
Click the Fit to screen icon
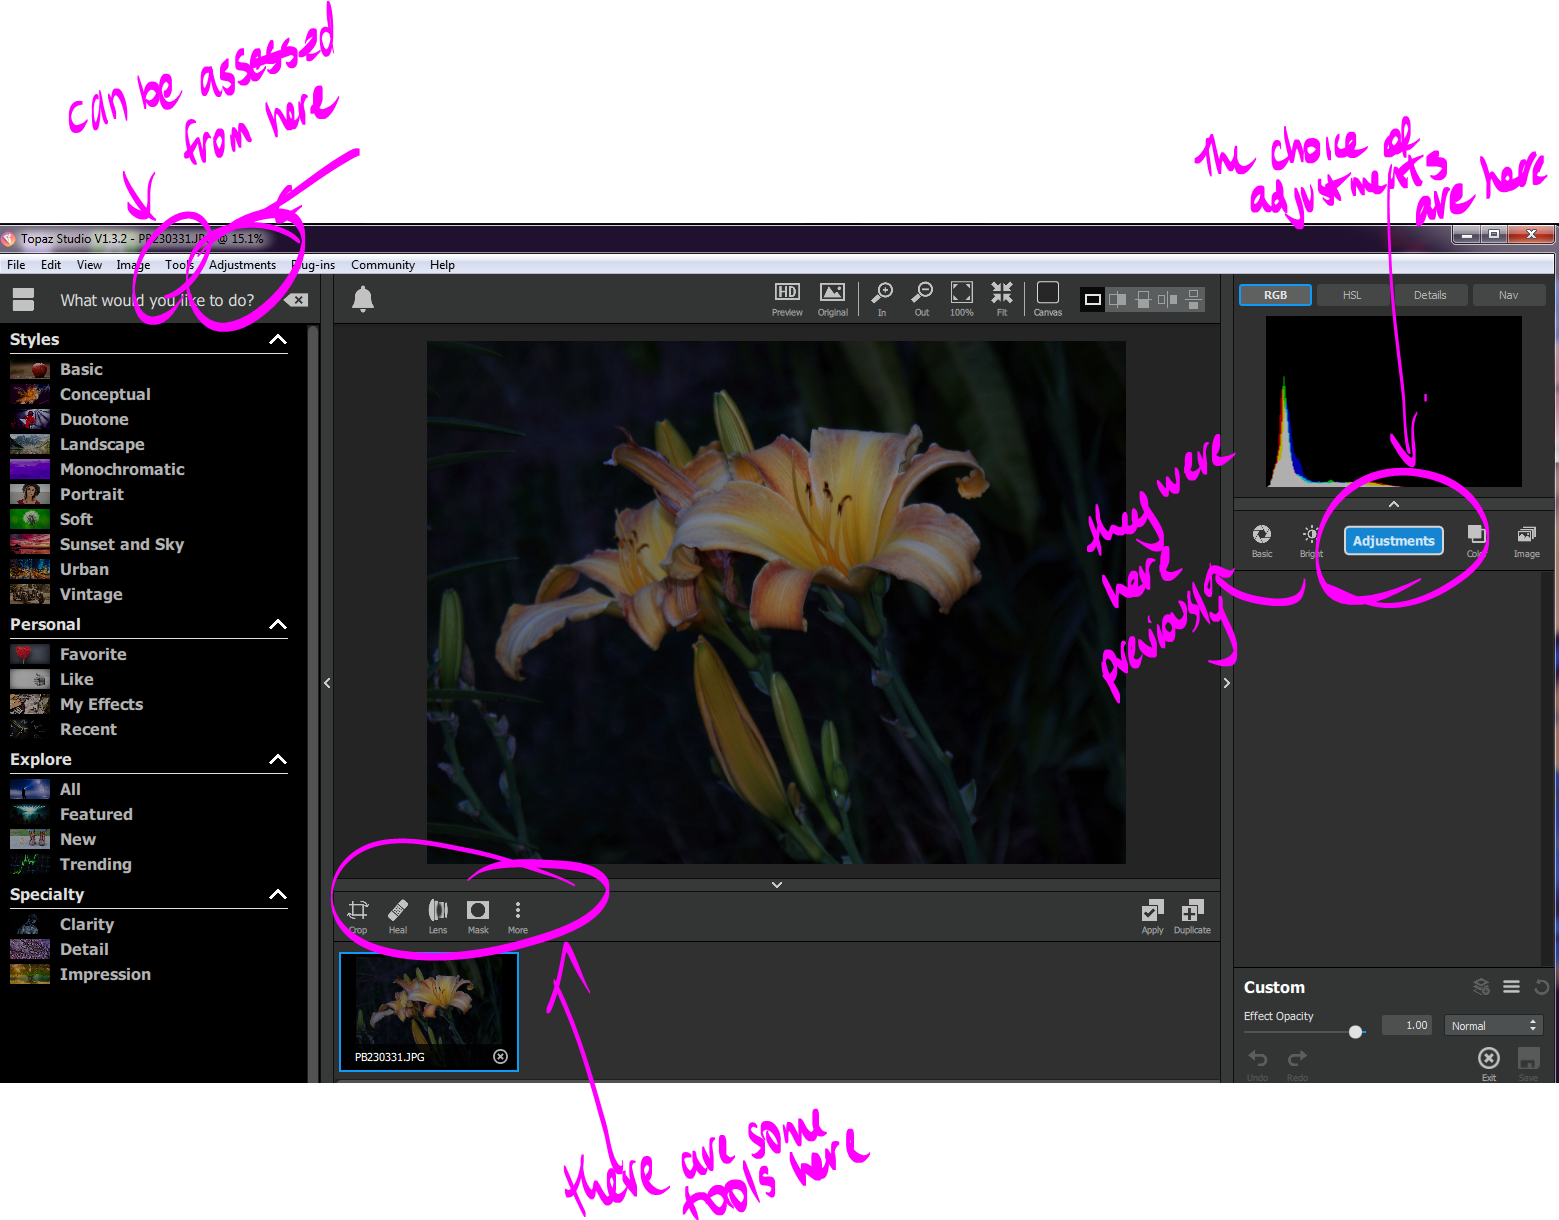[1002, 298]
